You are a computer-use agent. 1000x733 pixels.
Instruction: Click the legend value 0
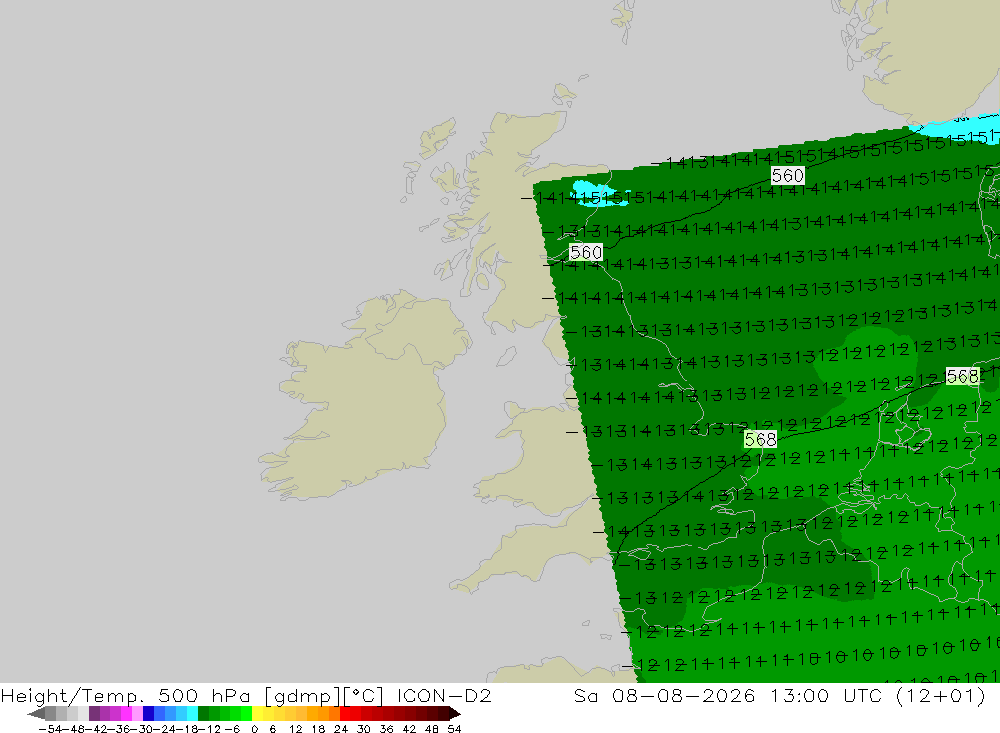pyautogui.click(x=255, y=729)
